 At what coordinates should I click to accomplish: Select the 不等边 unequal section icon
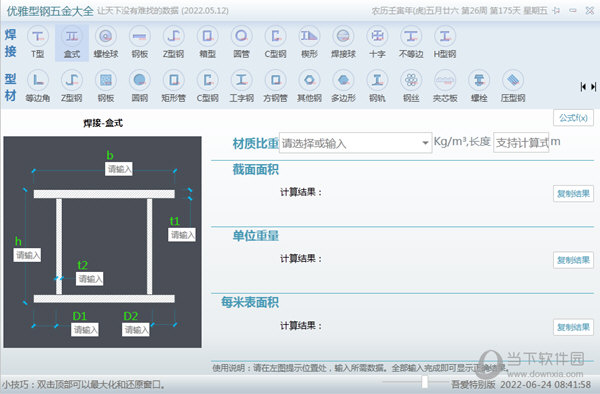pos(411,42)
